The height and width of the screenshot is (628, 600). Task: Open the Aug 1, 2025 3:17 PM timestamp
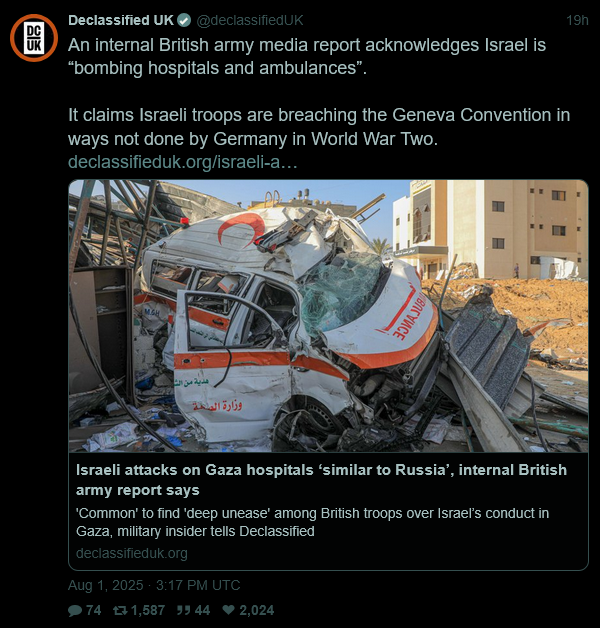154,585
